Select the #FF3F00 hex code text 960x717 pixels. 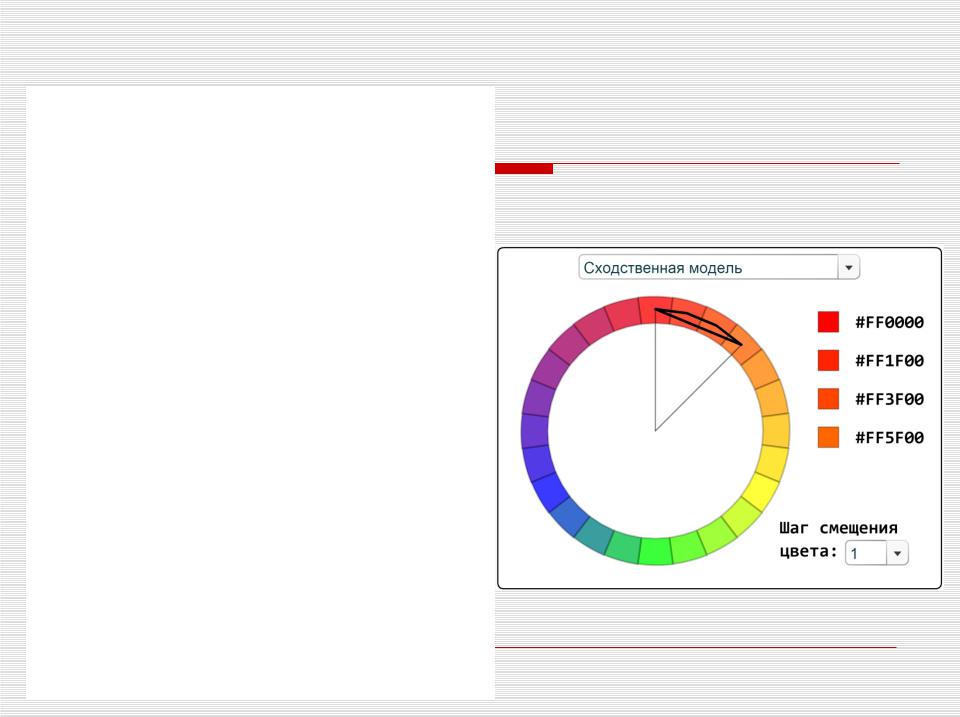(890, 399)
